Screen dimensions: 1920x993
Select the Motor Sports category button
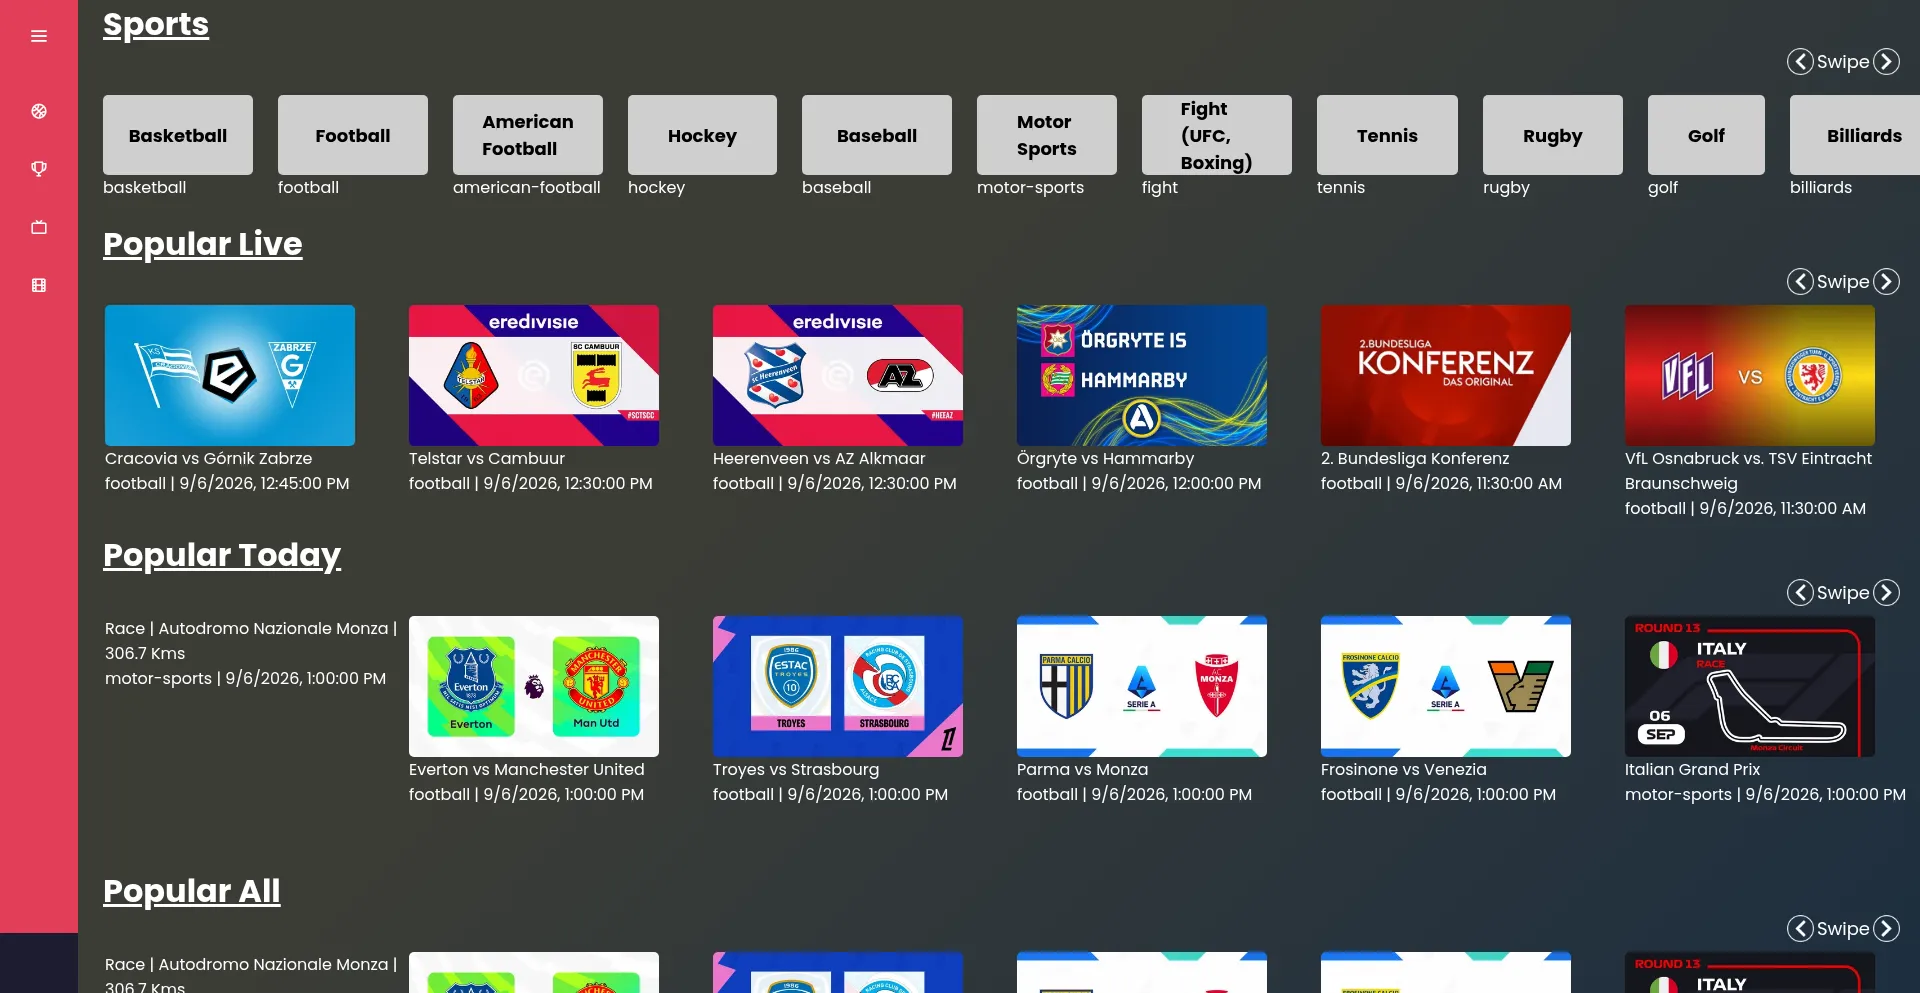1047,135
